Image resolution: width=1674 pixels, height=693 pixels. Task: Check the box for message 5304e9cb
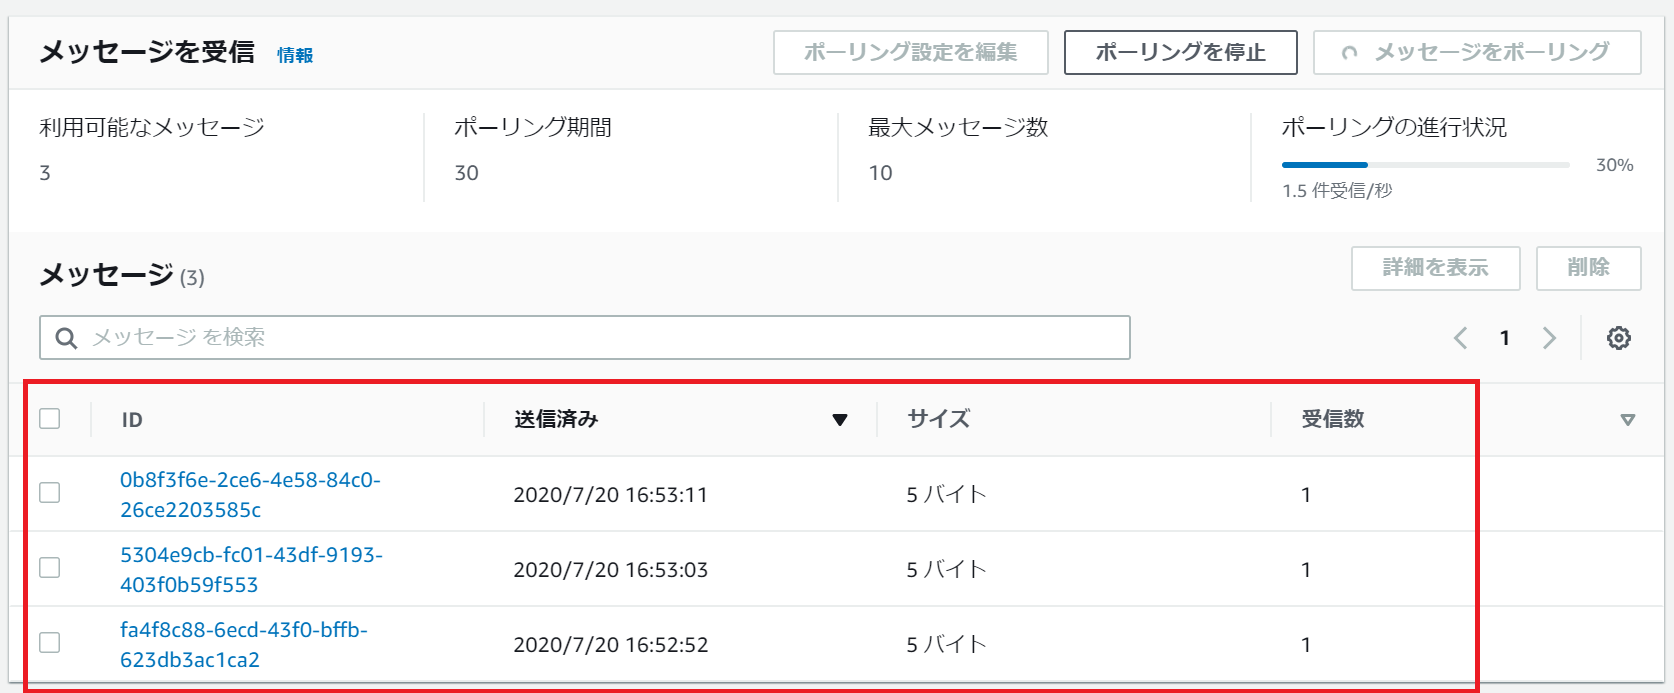point(50,568)
